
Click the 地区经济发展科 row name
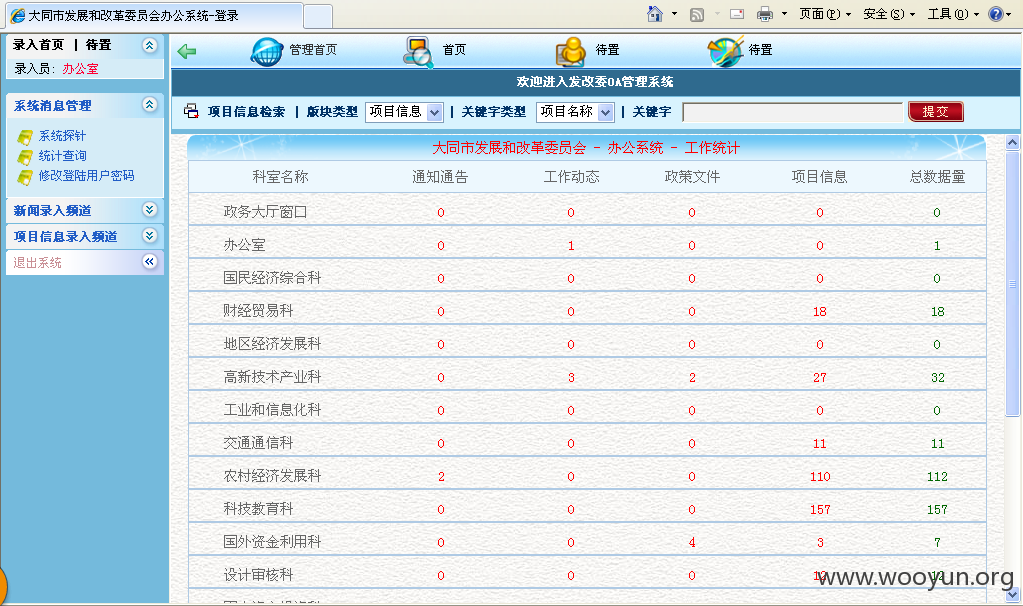pos(272,344)
